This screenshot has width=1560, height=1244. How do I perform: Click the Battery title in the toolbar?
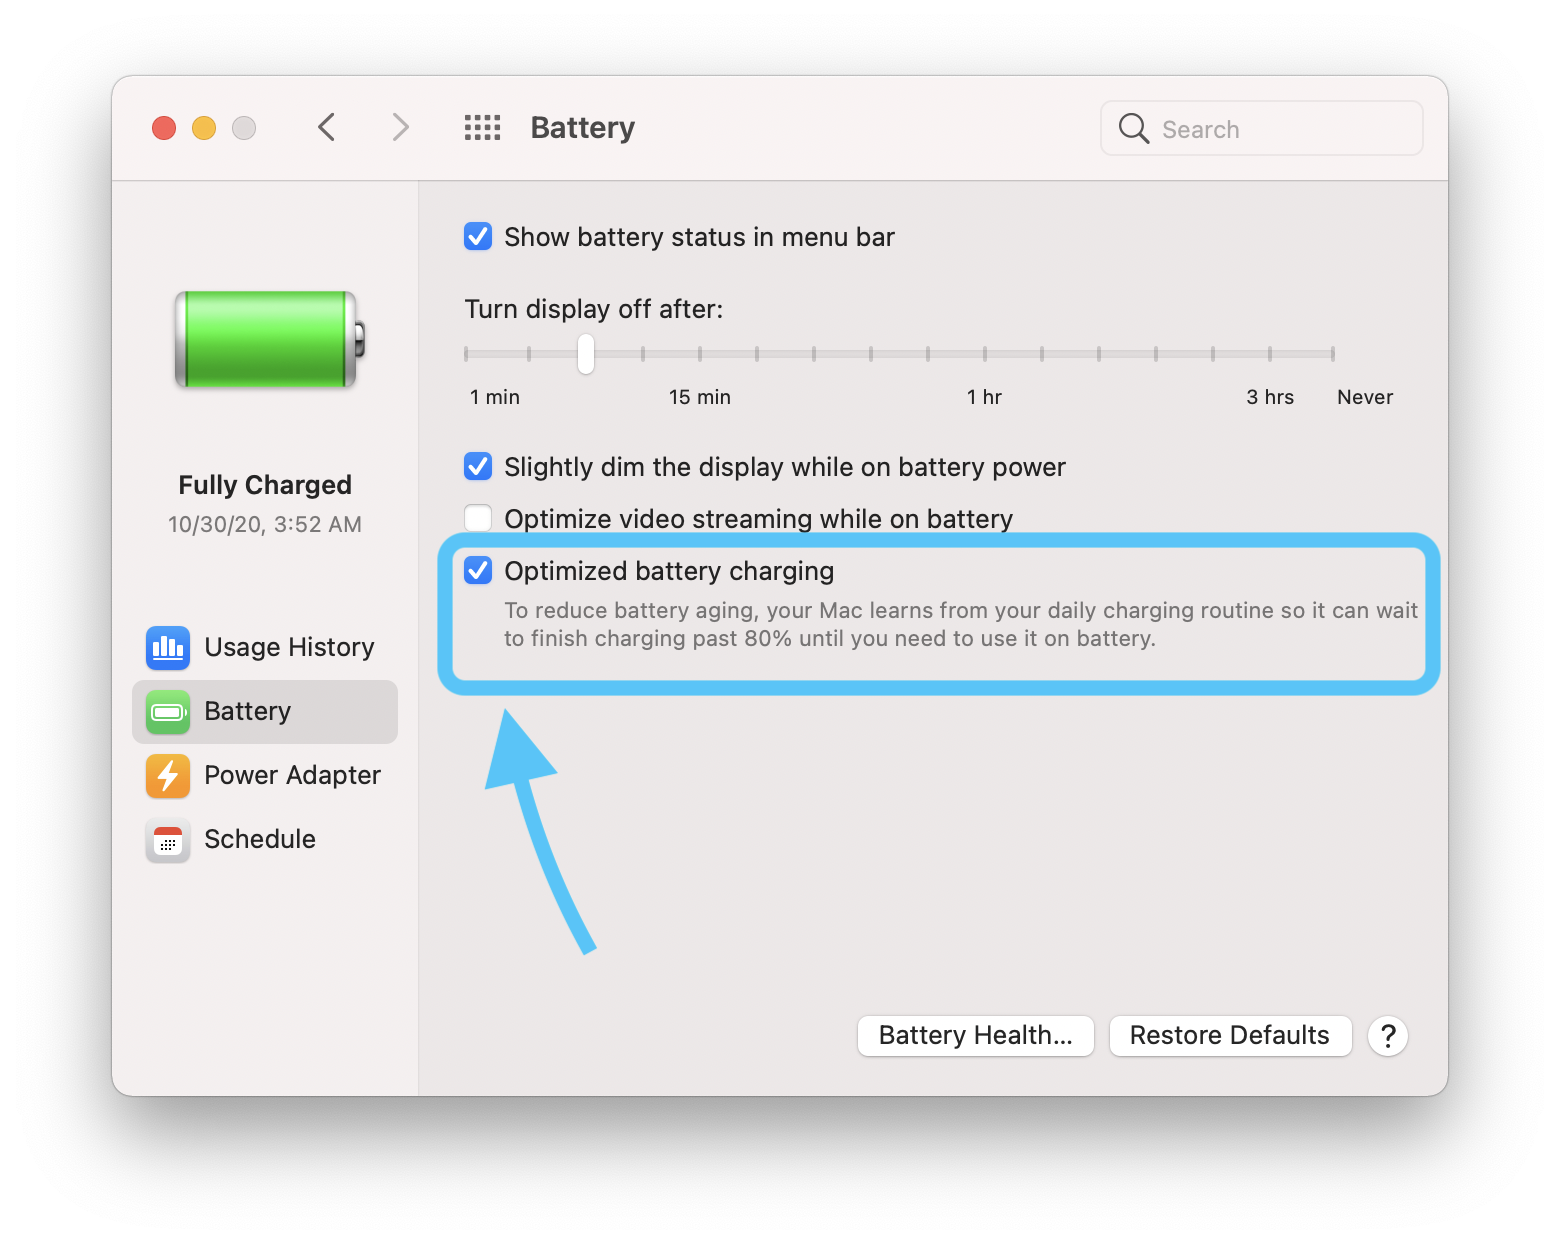tap(582, 127)
